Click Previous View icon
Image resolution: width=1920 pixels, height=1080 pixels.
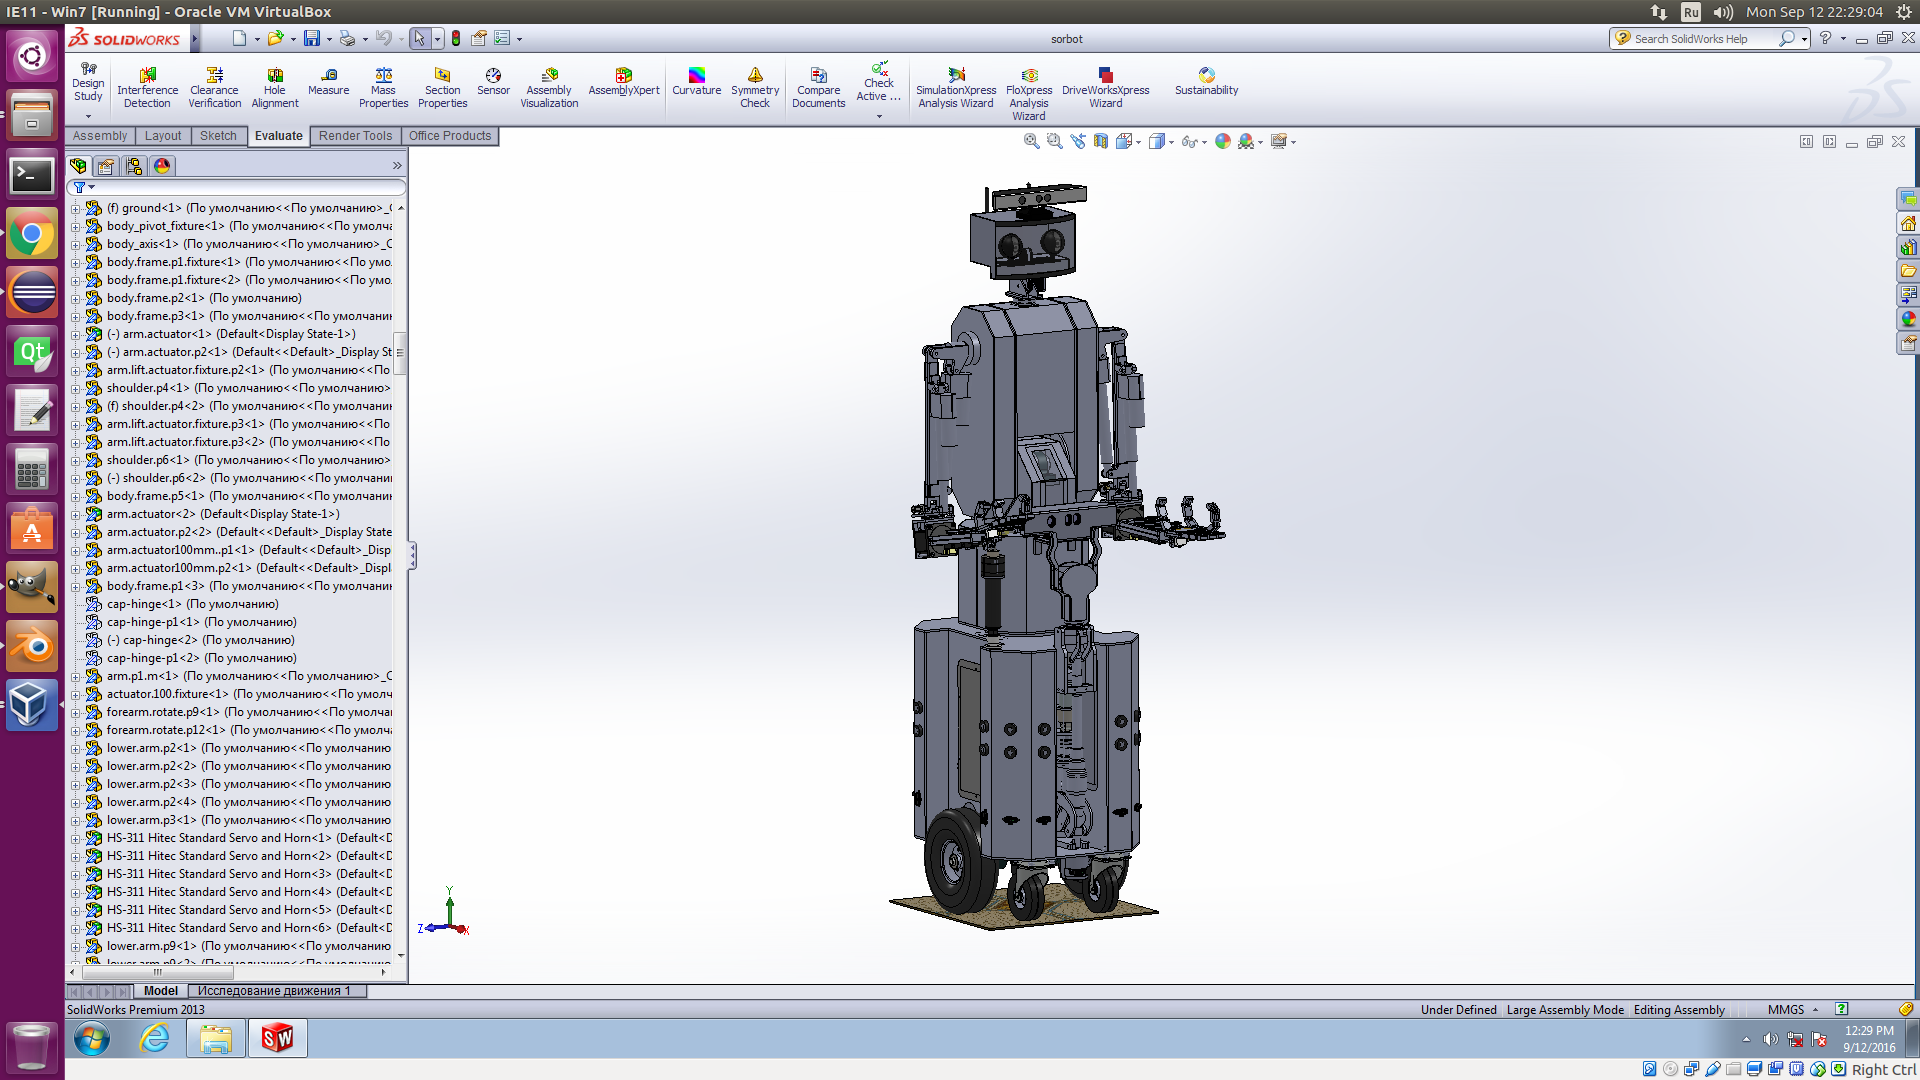click(x=1078, y=142)
